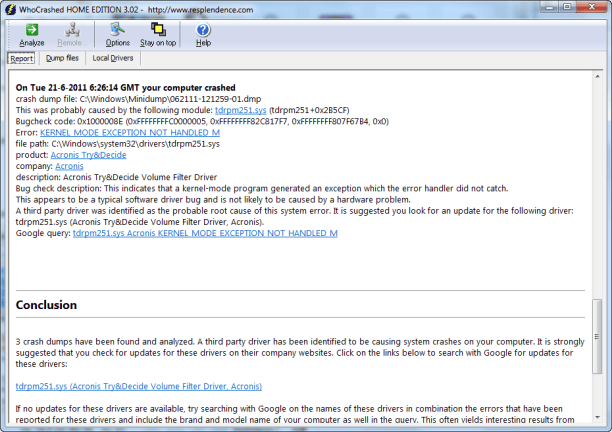Click the Bugcheck code line
This screenshot has height=432, width=612.
pyautogui.click(x=202, y=121)
